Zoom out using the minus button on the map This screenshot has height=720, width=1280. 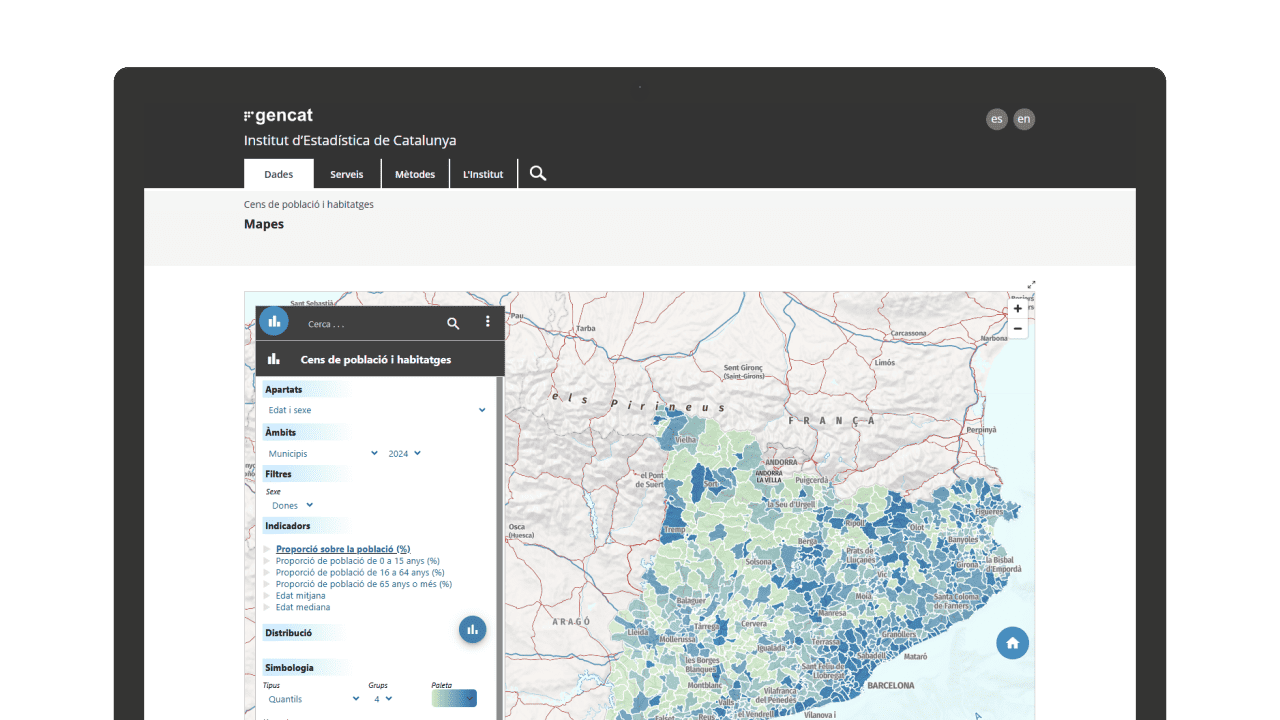click(x=1018, y=328)
